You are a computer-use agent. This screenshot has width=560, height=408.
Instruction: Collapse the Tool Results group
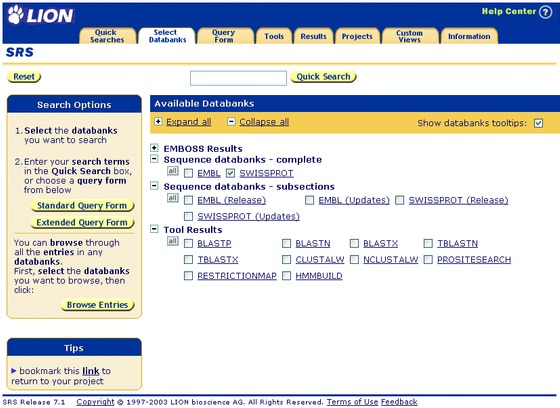click(154, 229)
